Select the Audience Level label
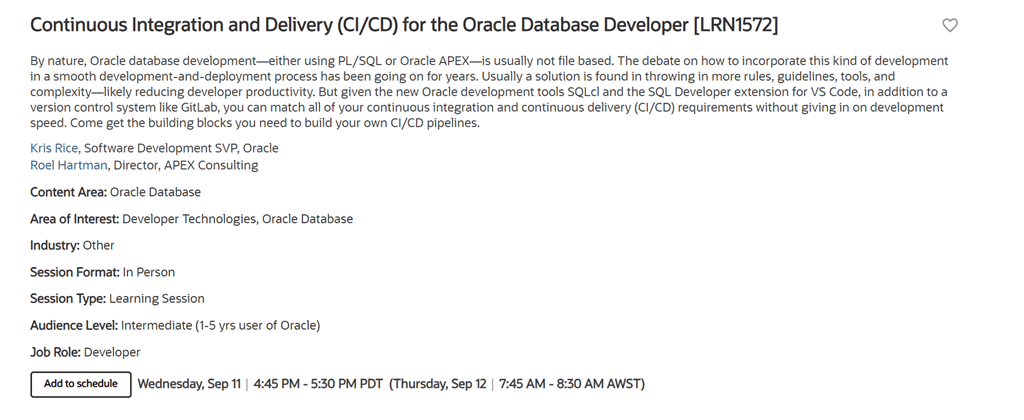The width and height of the screenshot is (1024, 420). (74, 325)
